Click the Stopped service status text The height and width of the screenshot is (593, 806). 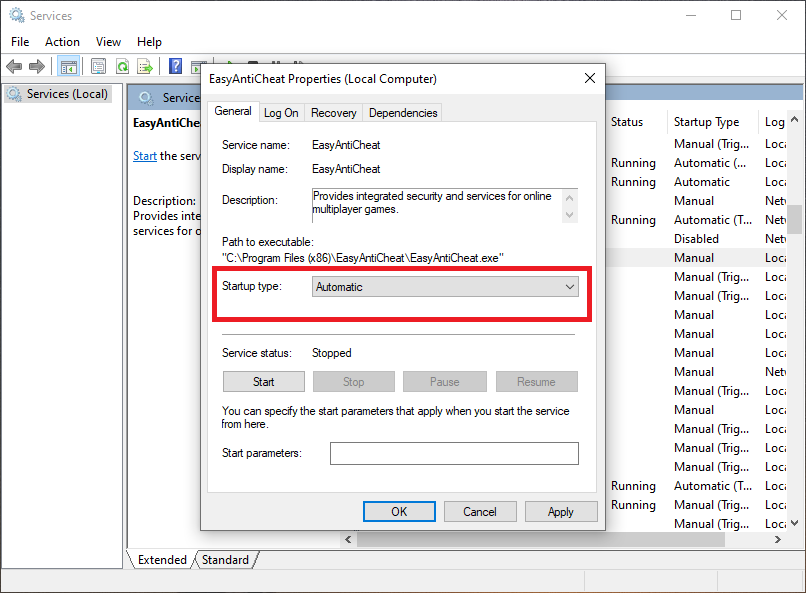click(332, 353)
